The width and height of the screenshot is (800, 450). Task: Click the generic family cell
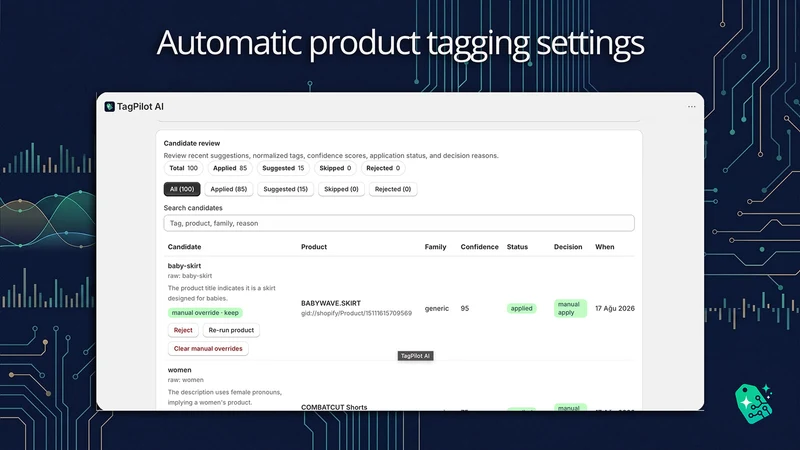(437, 309)
